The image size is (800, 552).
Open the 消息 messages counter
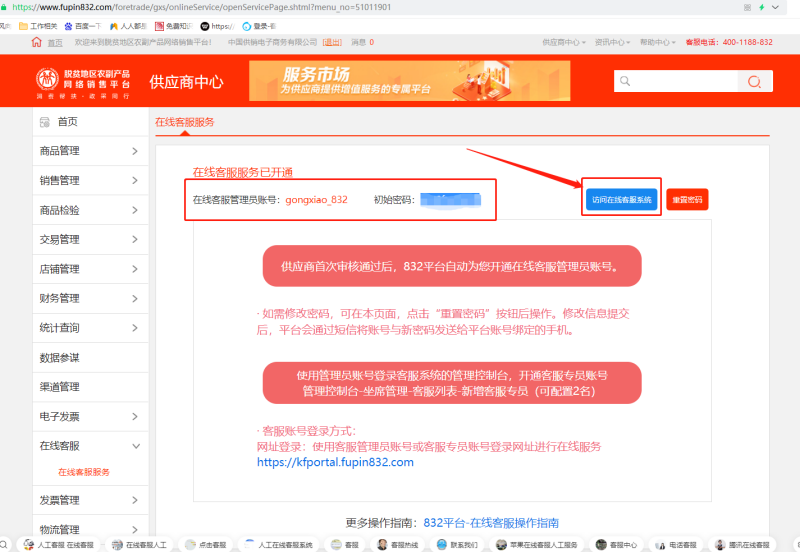click(362, 42)
